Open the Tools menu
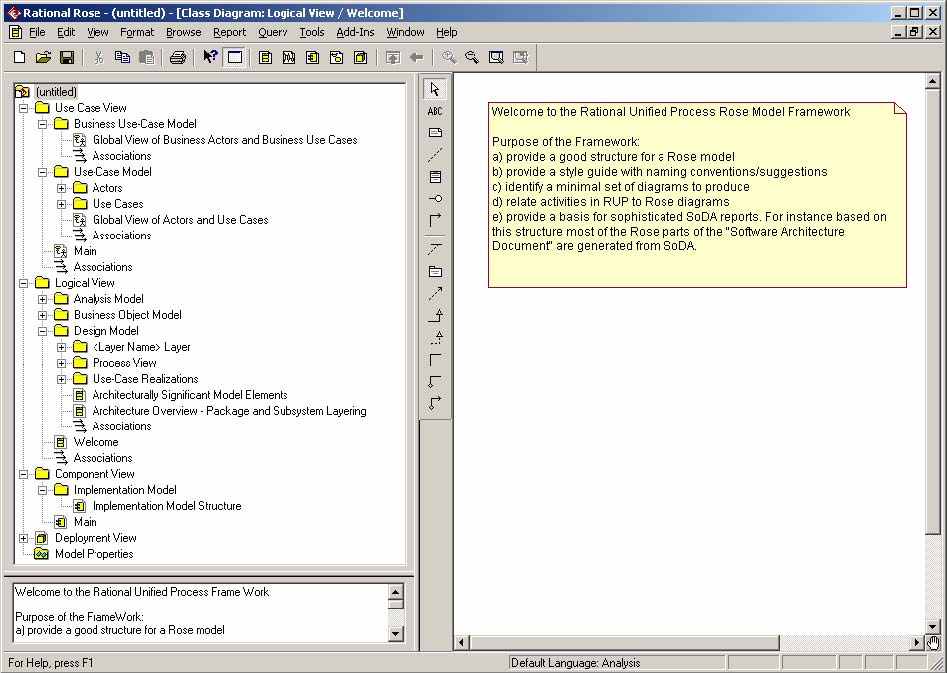The image size is (947, 673). [x=312, y=32]
